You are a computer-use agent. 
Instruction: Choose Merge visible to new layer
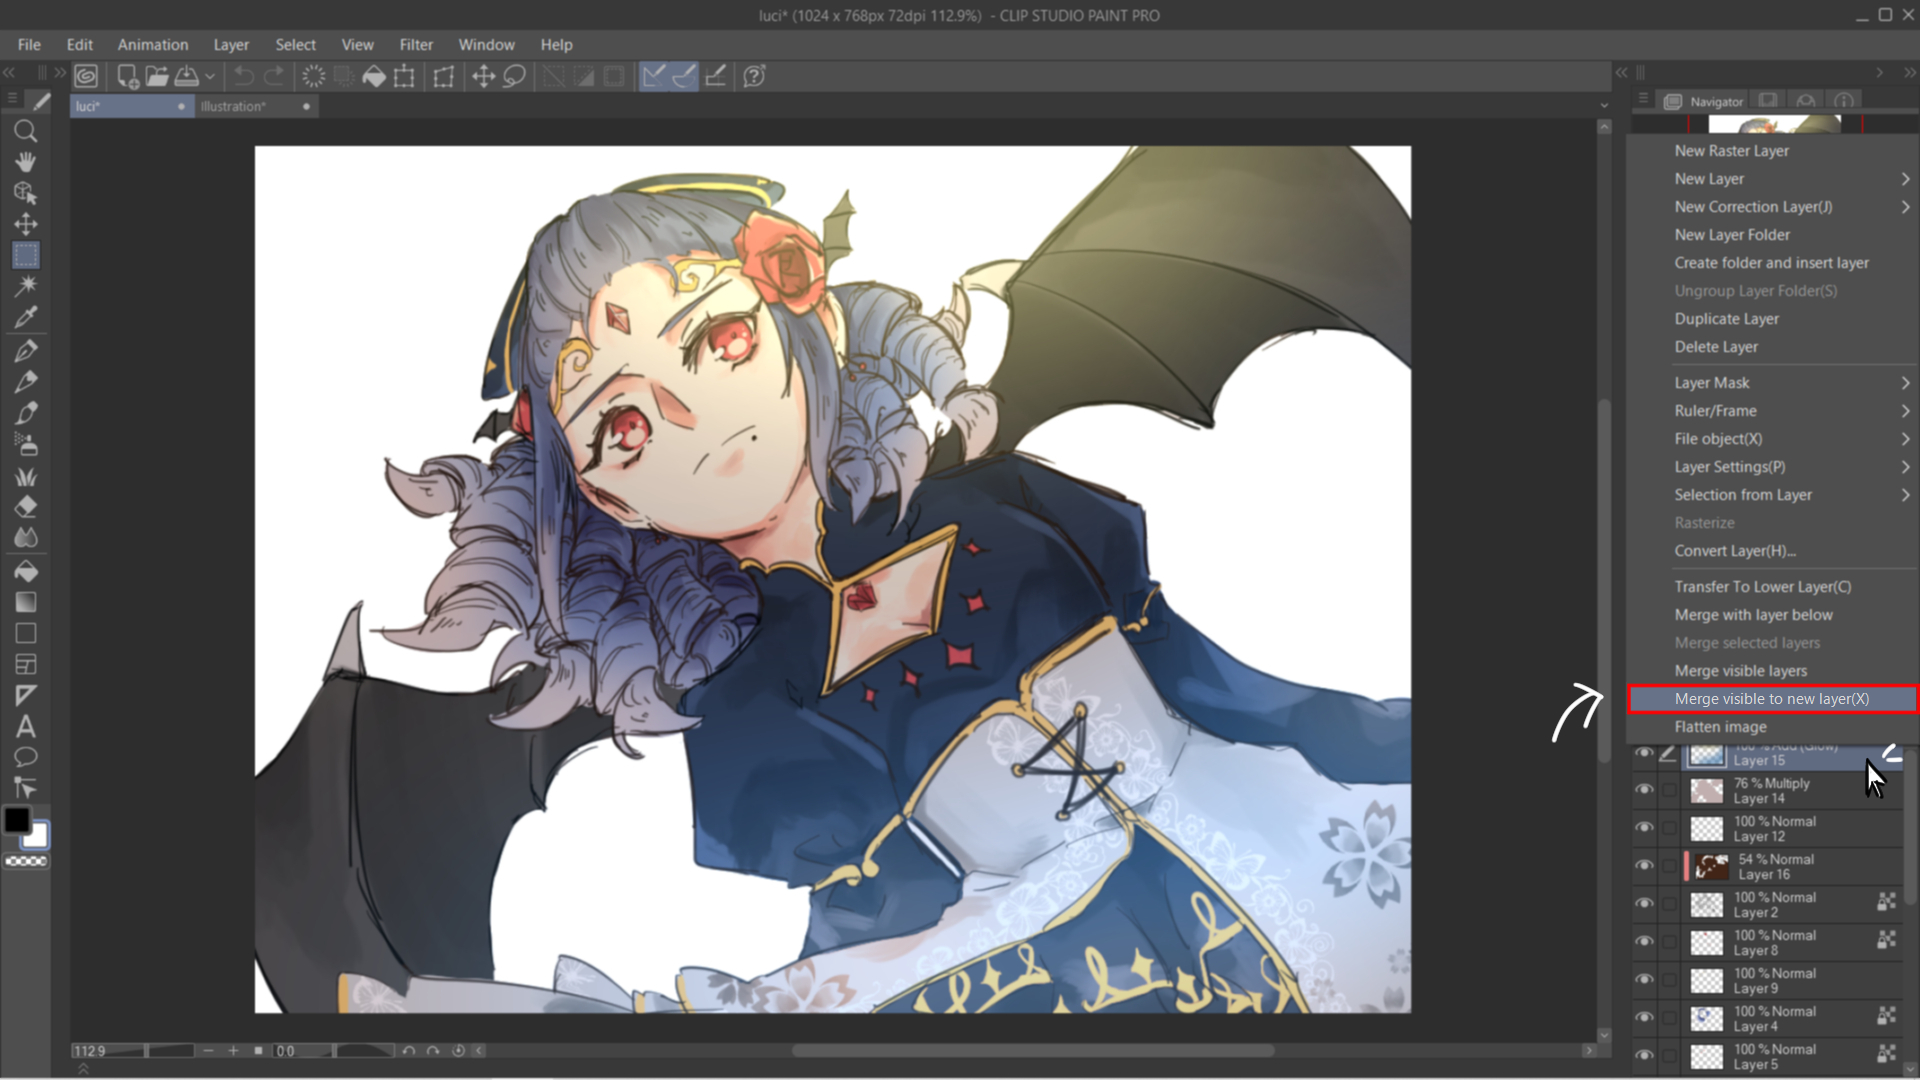(1773, 698)
